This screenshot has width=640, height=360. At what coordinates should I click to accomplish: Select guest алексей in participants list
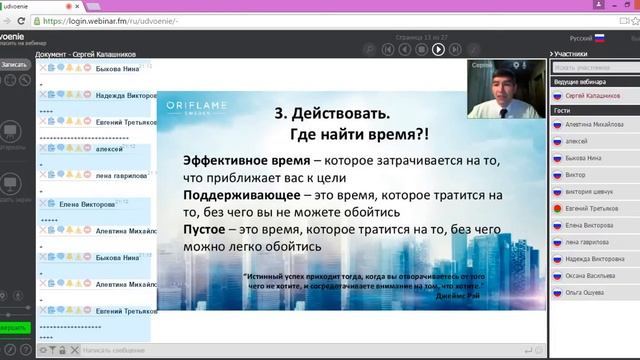pyautogui.click(x=595, y=141)
